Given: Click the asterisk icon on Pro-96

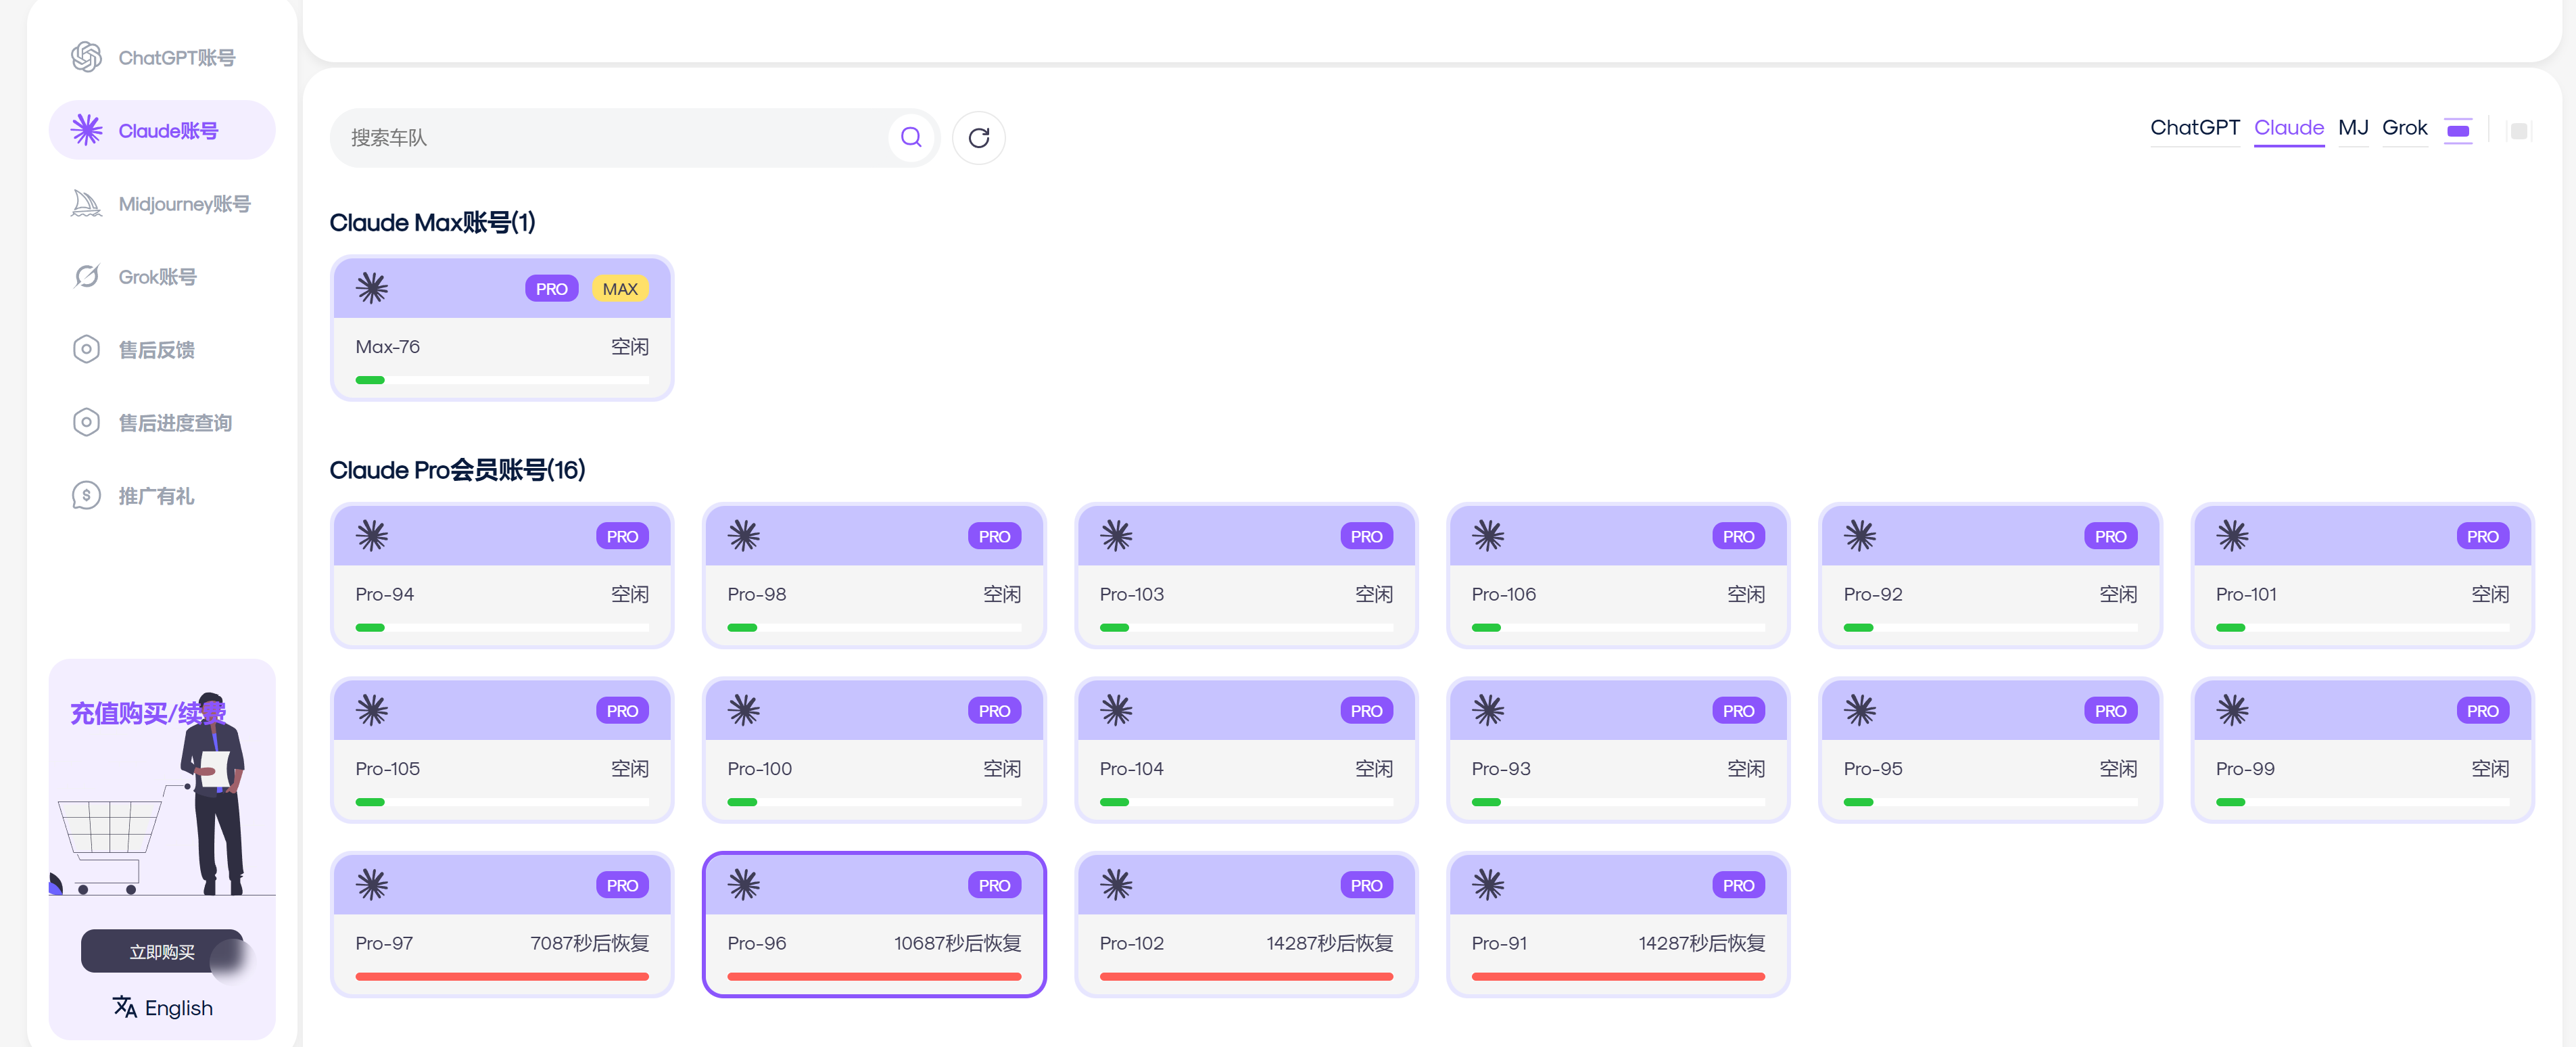Looking at the screenshot, I should (744, 884).
